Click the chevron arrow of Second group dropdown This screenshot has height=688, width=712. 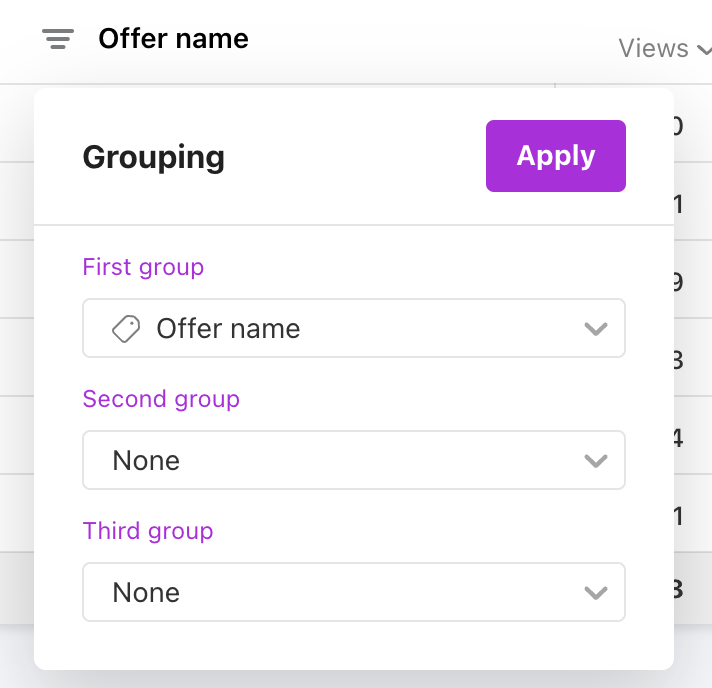click(x=595, y=461)
